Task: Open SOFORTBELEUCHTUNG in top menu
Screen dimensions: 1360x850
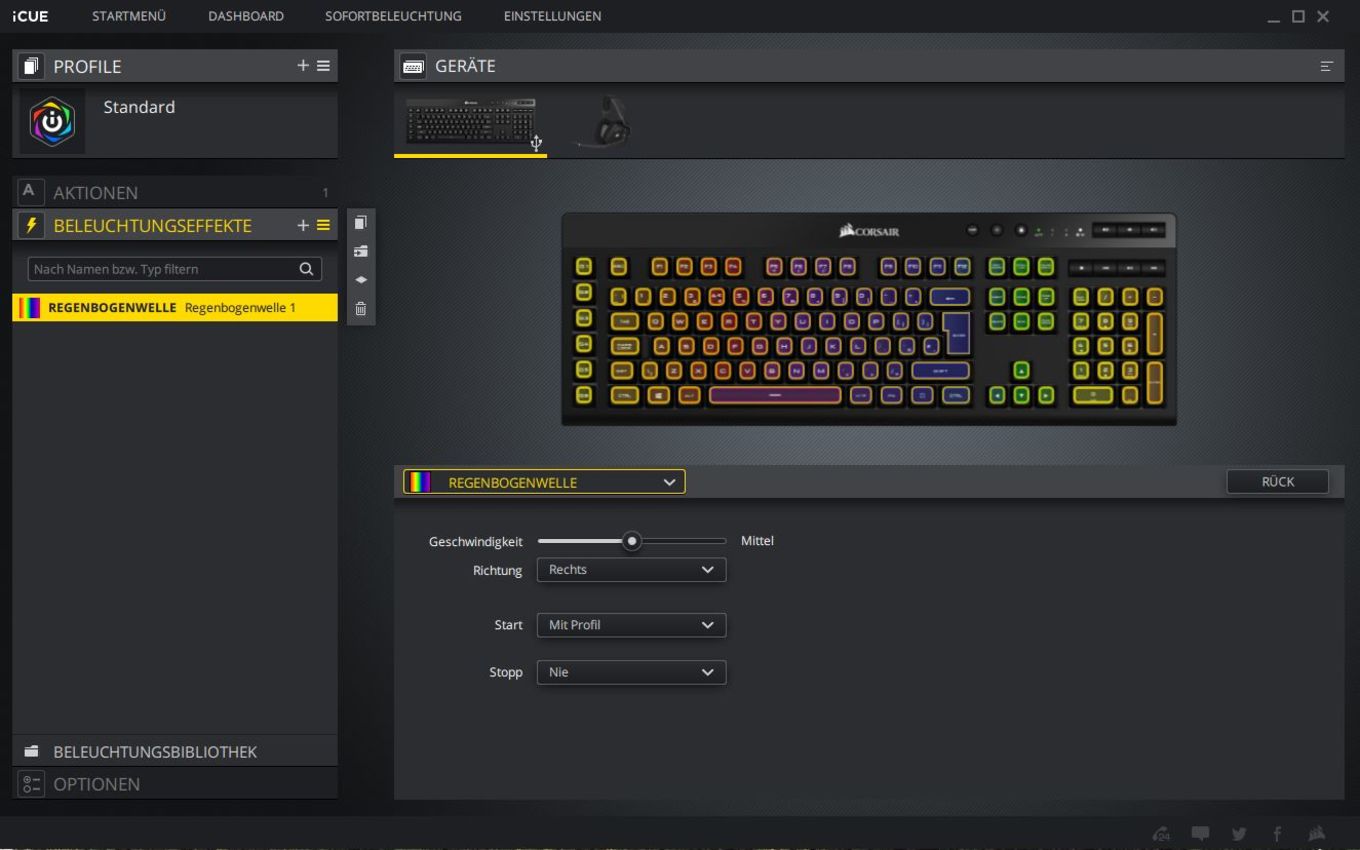Action: pyautogui.click(x=393, y=16)
